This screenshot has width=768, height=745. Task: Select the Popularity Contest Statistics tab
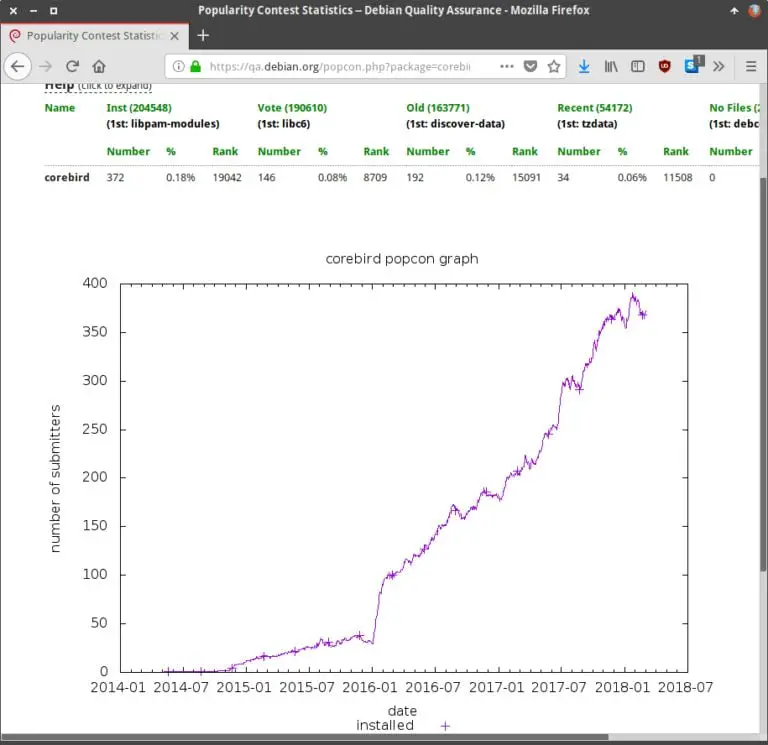(x=95, y=36)
